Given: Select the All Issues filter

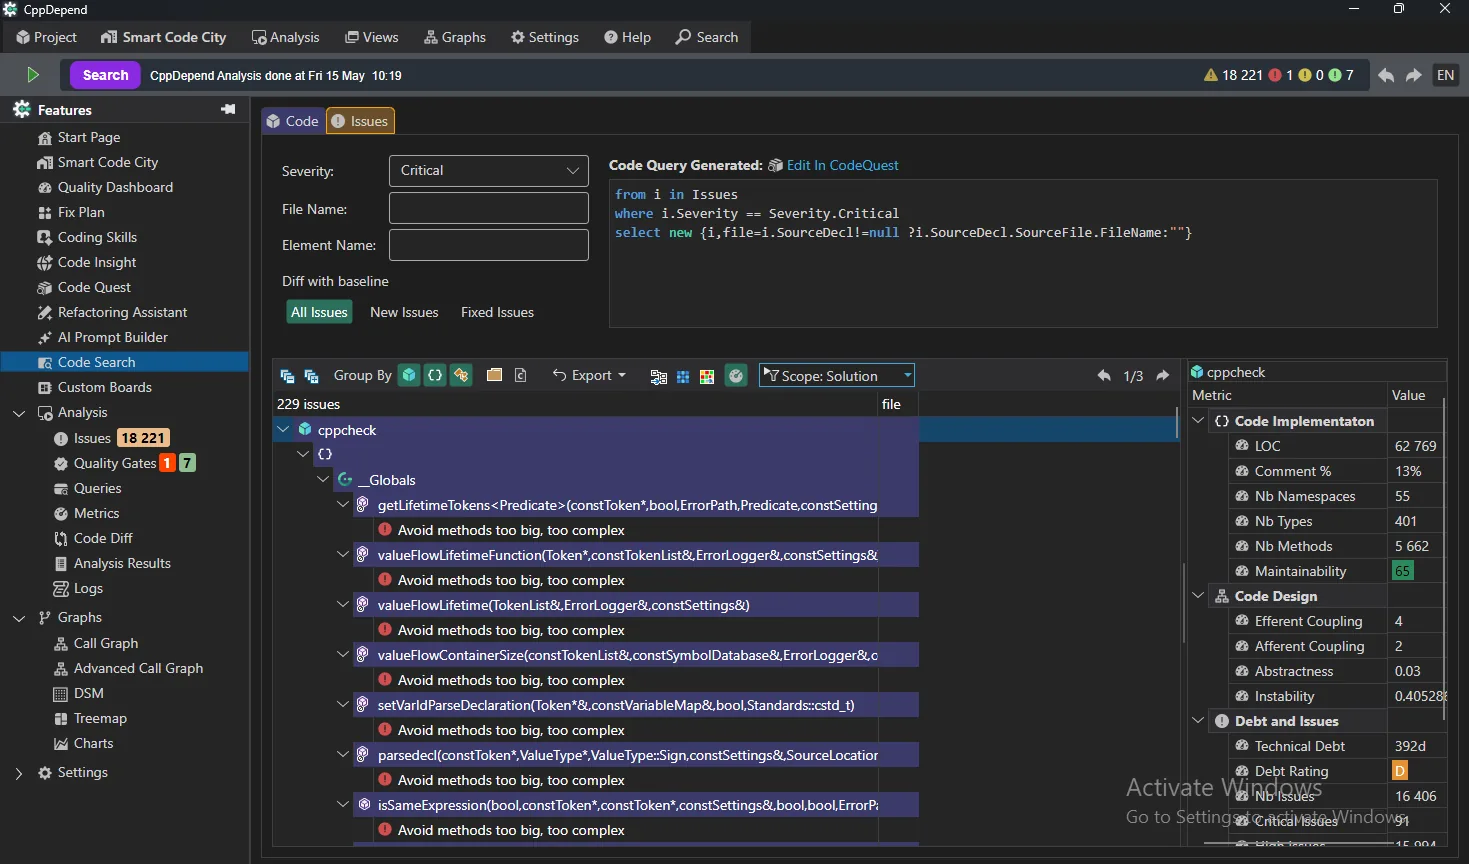Looking at the screenshot, I should pyautogui.click(x=319, y=312).
